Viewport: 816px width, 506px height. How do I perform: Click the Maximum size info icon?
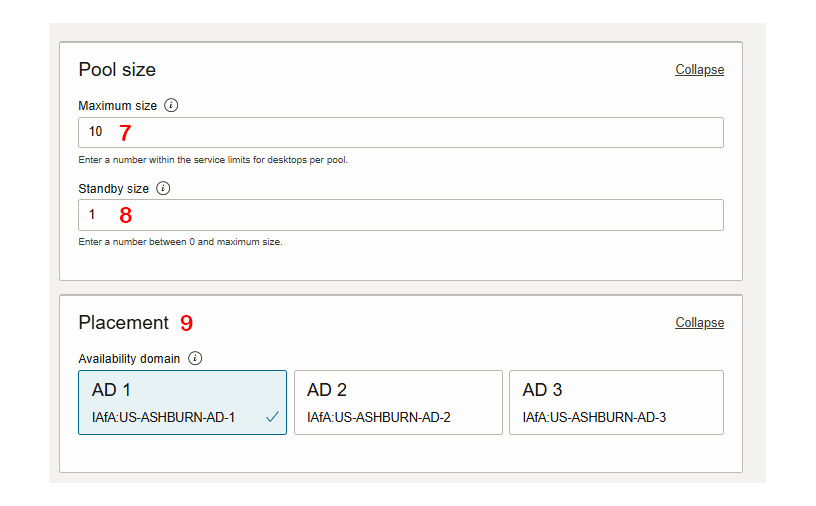pos(171,105)
